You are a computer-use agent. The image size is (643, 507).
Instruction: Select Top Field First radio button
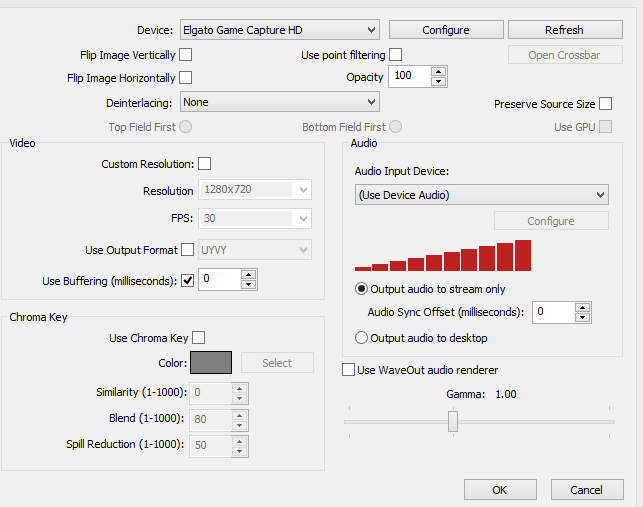tap(185, 126)
